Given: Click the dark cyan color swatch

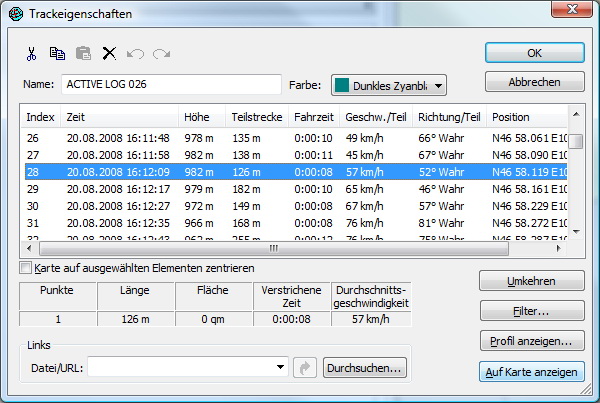Looking at the screenshot, I should point(341,85).
